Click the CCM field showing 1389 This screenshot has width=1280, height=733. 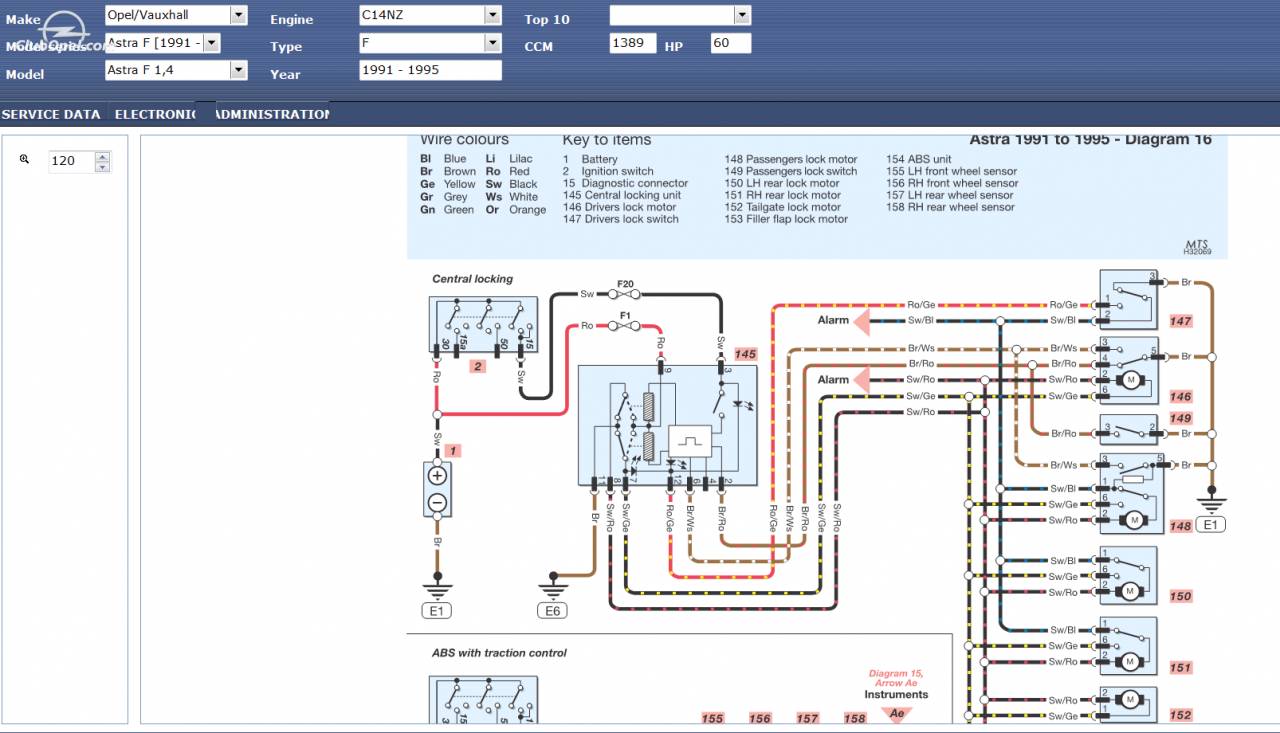point(633,43)
